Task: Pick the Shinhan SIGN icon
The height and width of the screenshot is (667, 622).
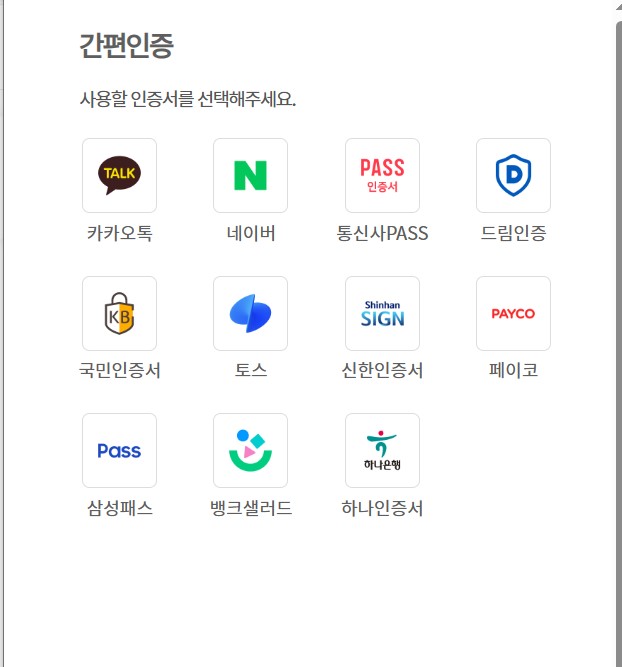Action: click(382, 314)
